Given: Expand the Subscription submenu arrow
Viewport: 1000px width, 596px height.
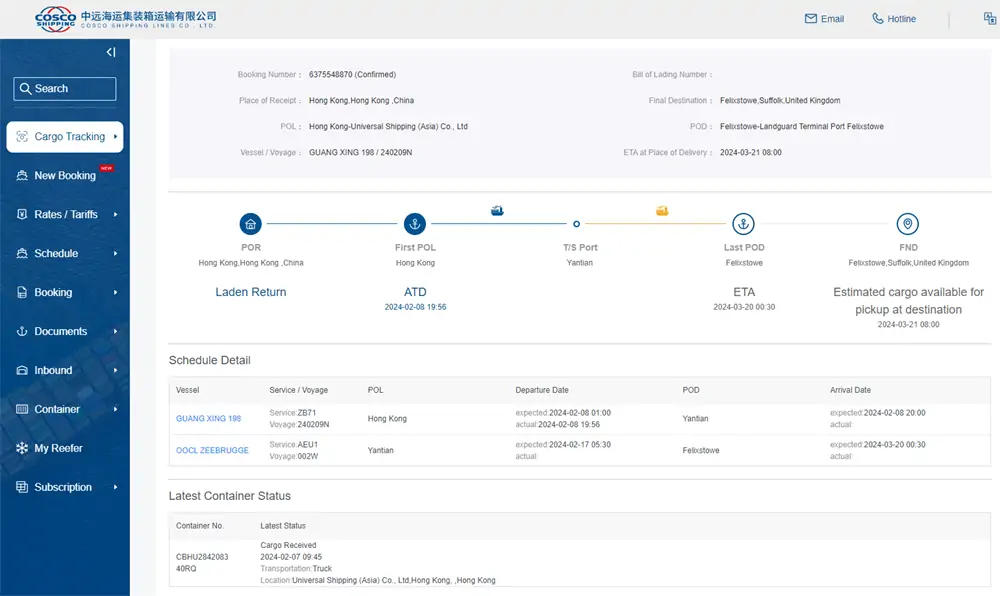Looking at the screenshot, I should (115, 486).
